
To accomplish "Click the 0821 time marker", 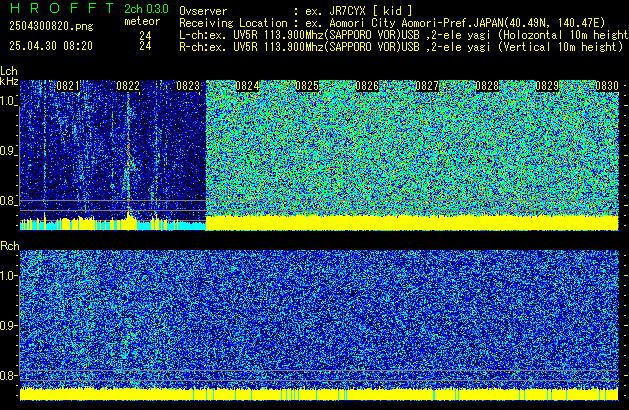I will click(x=68, y=86).
